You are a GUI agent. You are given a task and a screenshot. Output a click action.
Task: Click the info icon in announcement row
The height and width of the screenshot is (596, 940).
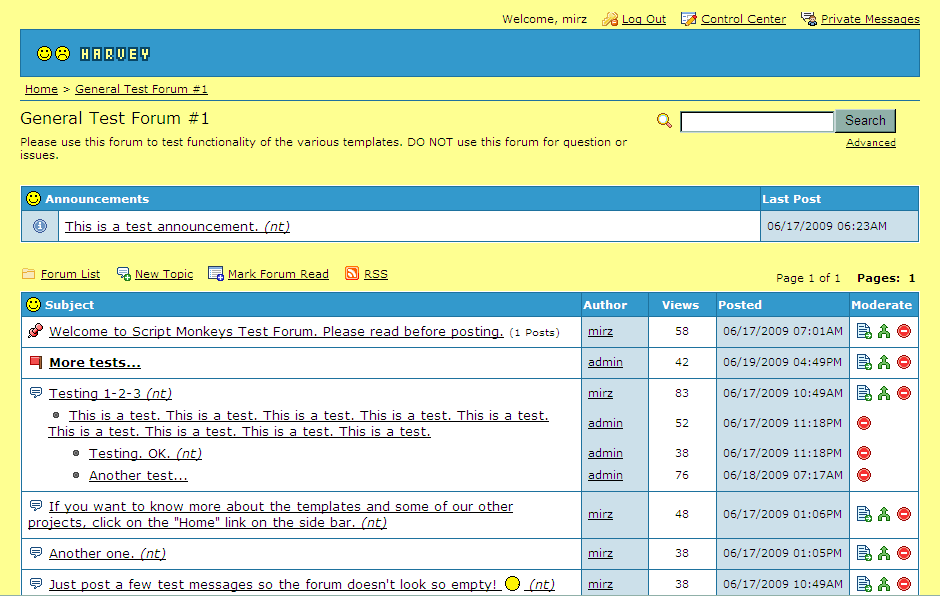click(40, 226)
